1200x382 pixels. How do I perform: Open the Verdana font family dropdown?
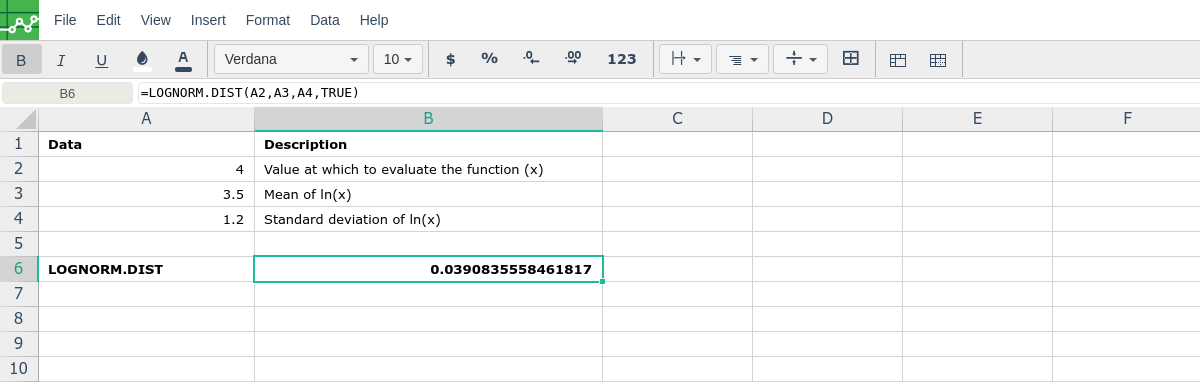point(291,59)
